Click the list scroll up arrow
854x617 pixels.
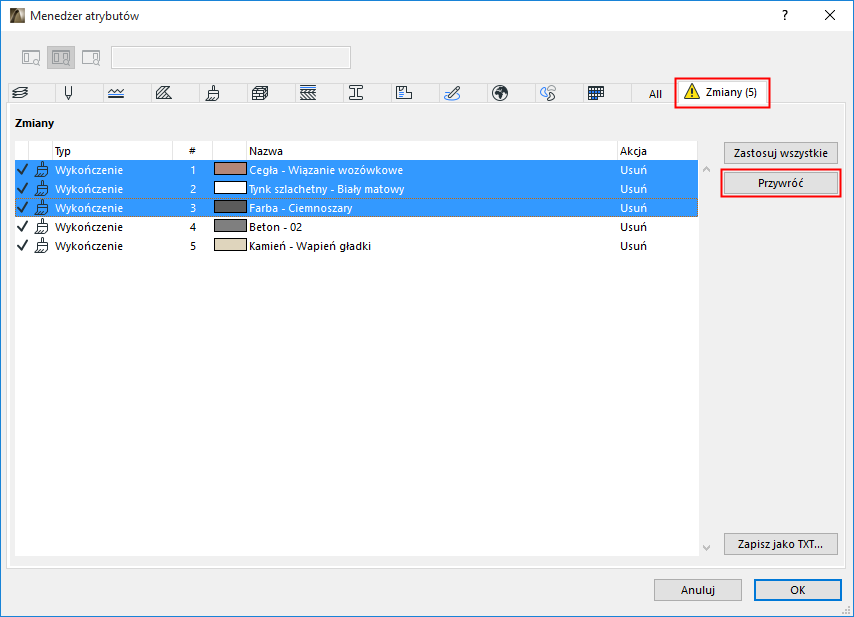click(706, 169)
